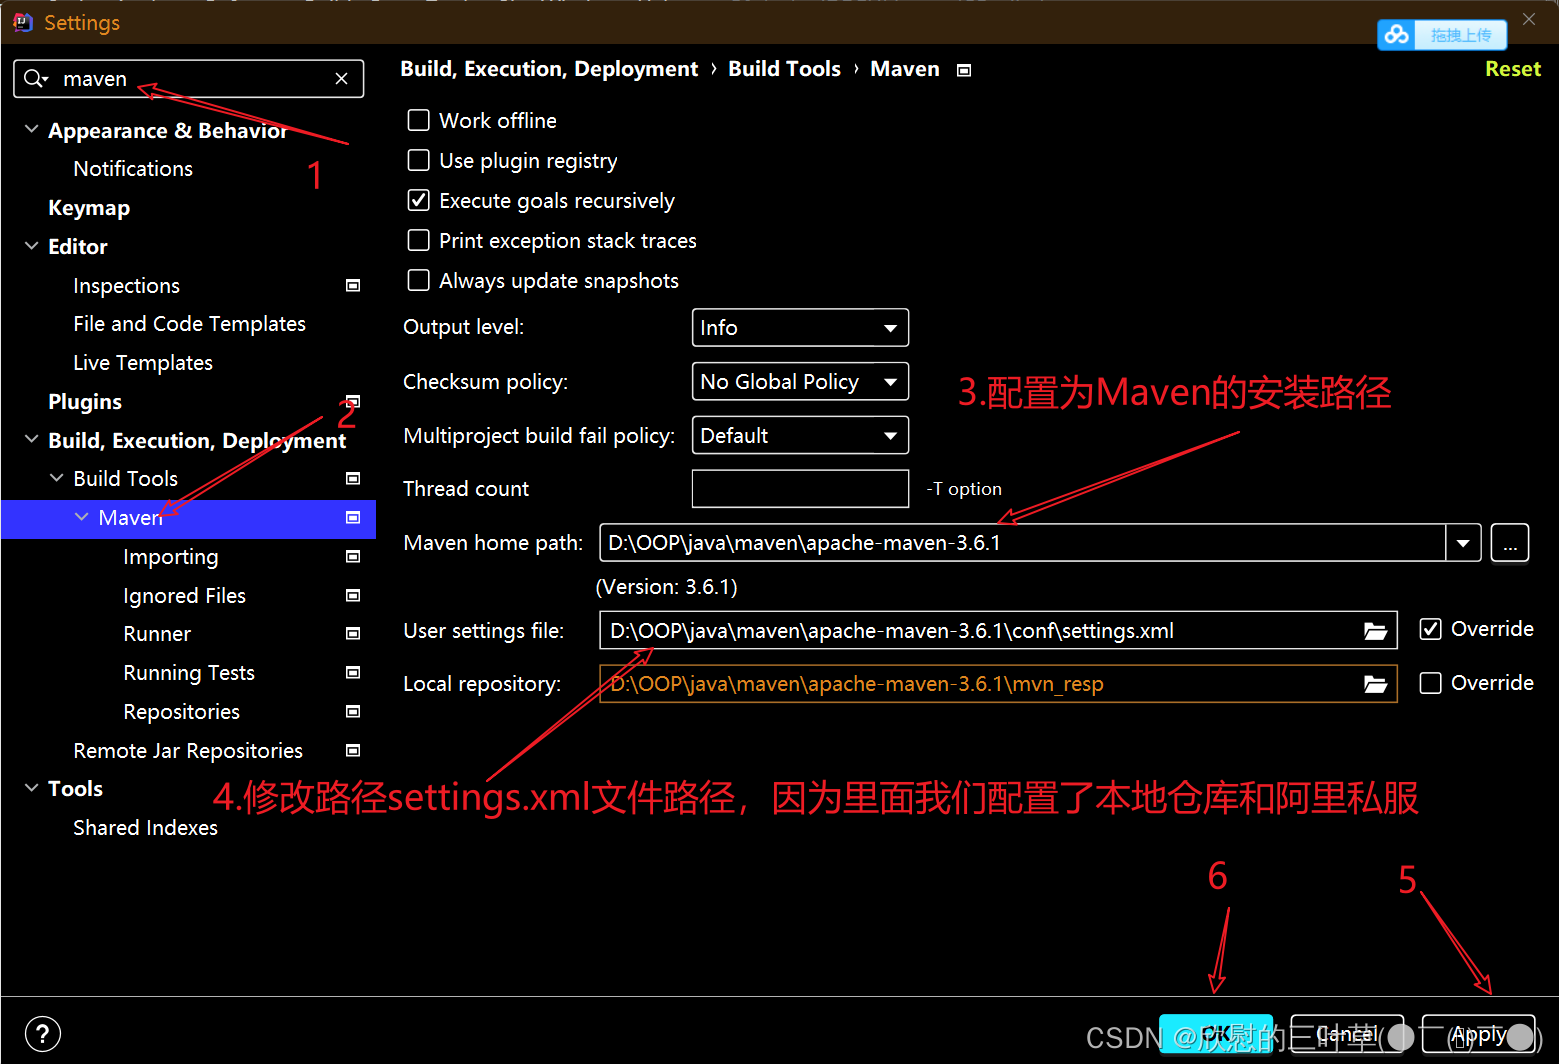The image size is (1559, 1064).
Task: Select Ignored Files under Maven
Action: coord(184,596)
